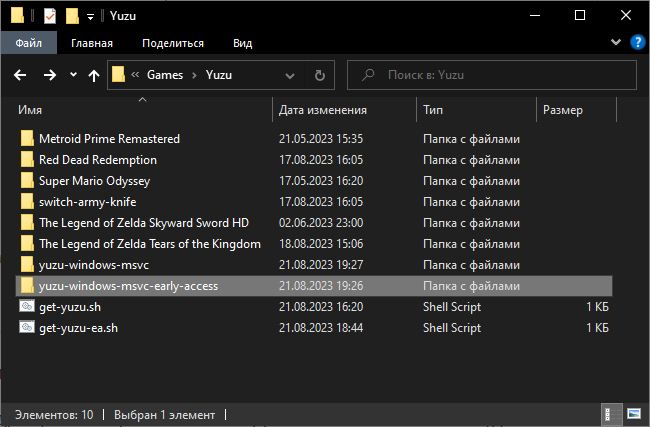
Task: Refresh the Yuzu folder view
Action: 320,75
